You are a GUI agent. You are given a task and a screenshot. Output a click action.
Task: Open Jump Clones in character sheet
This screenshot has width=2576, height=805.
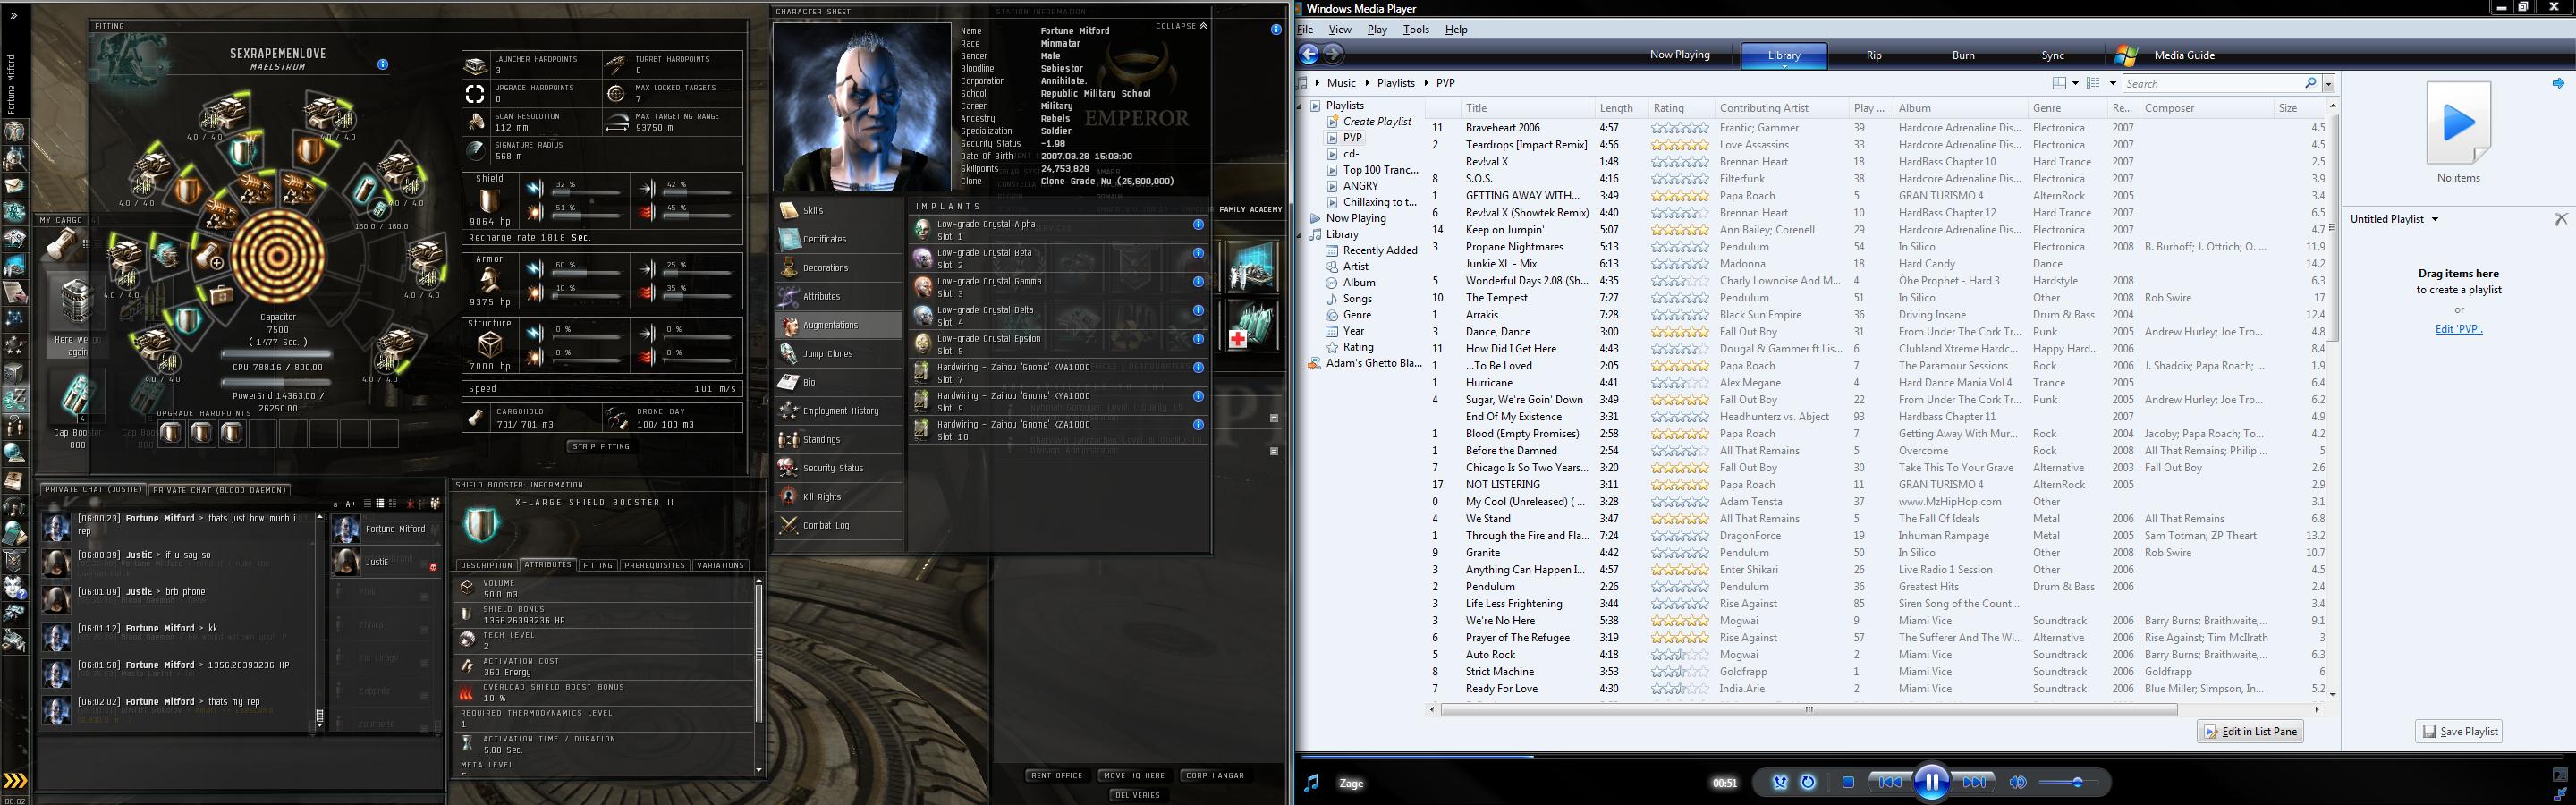coord(827,354)
